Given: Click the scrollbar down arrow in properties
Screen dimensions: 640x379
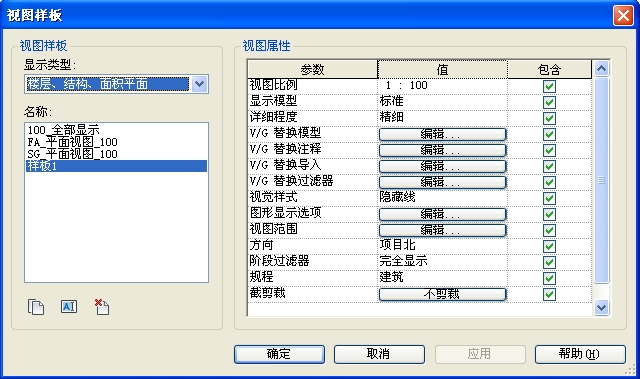Looking at the screenshot, I should (601, 307).
